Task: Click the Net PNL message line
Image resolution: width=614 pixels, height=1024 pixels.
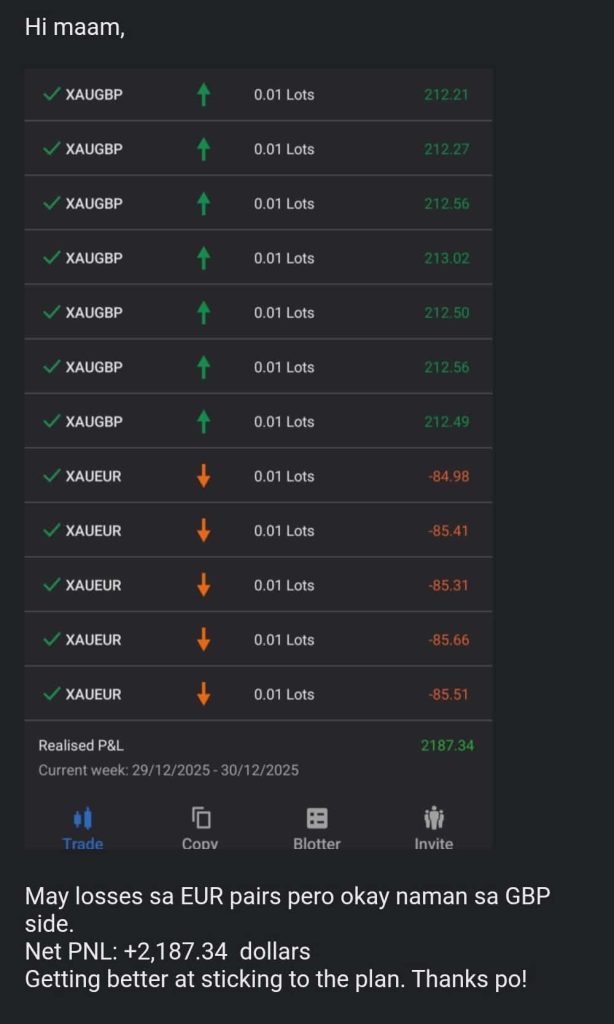Action: click(168, 951)
